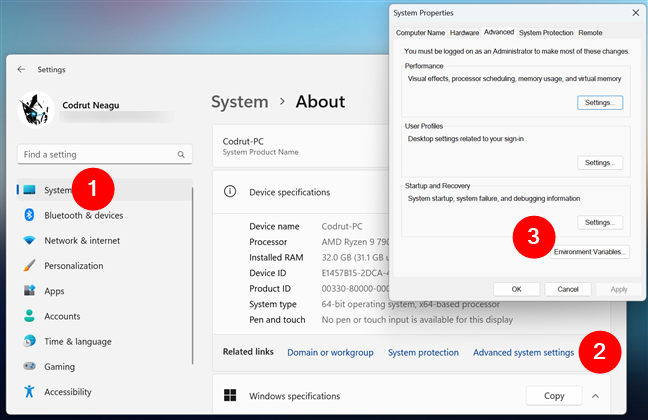Click the Codrut Neagu account name
The width and height of the screenshot is (648, 420).
pos(91,105)
